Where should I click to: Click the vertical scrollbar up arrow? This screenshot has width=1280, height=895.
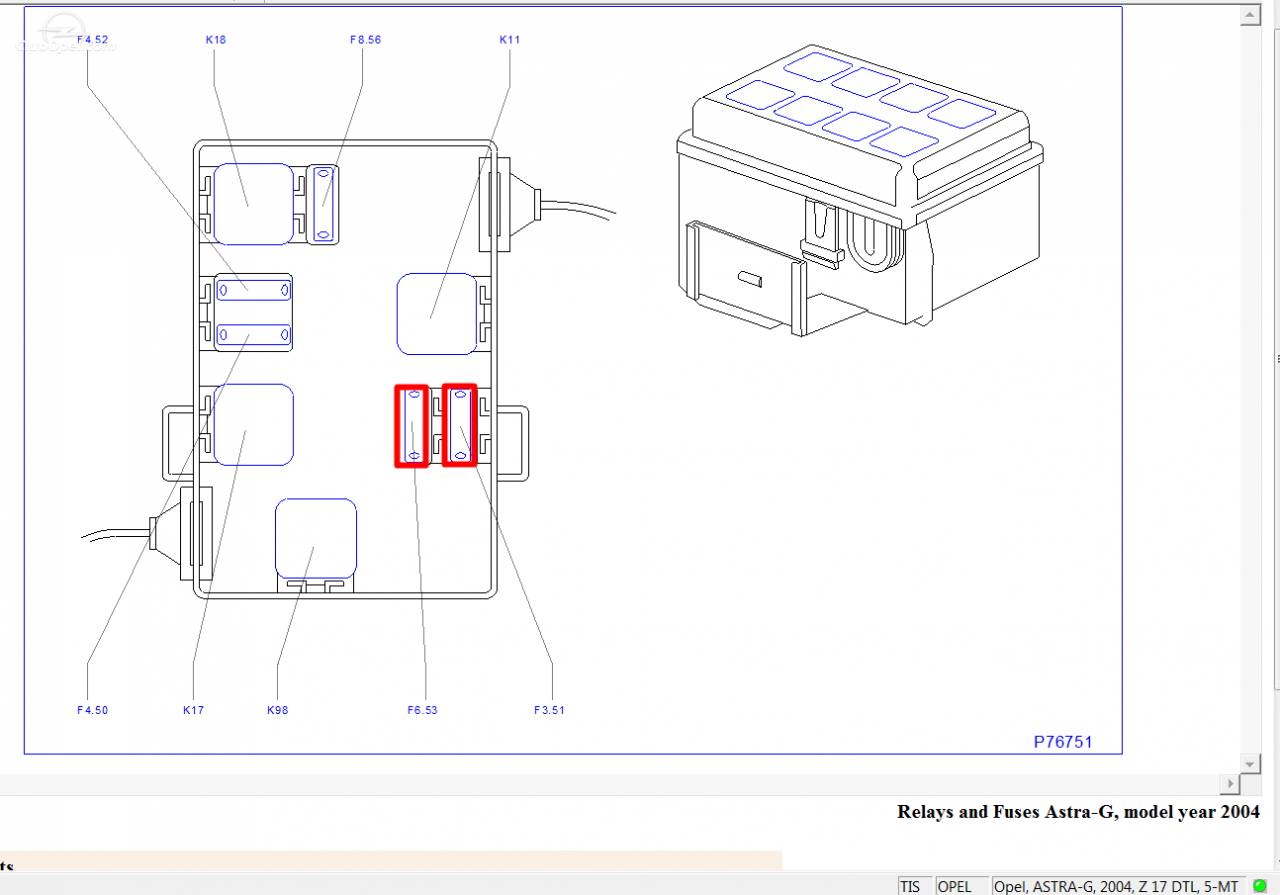pyautogui.click(x=1249, y=16)
